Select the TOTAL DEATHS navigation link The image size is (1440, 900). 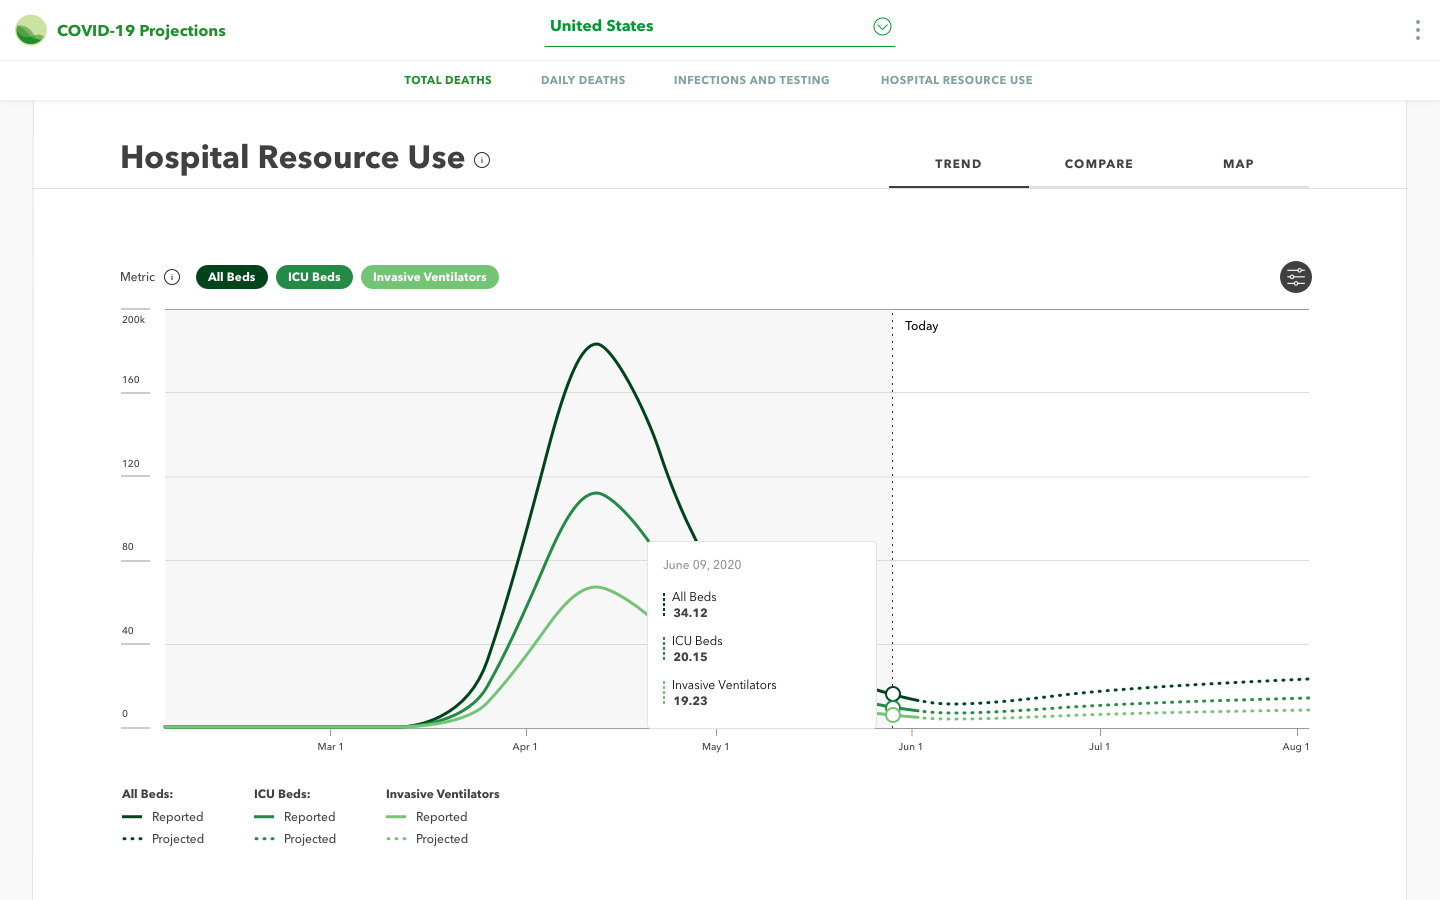447,80
